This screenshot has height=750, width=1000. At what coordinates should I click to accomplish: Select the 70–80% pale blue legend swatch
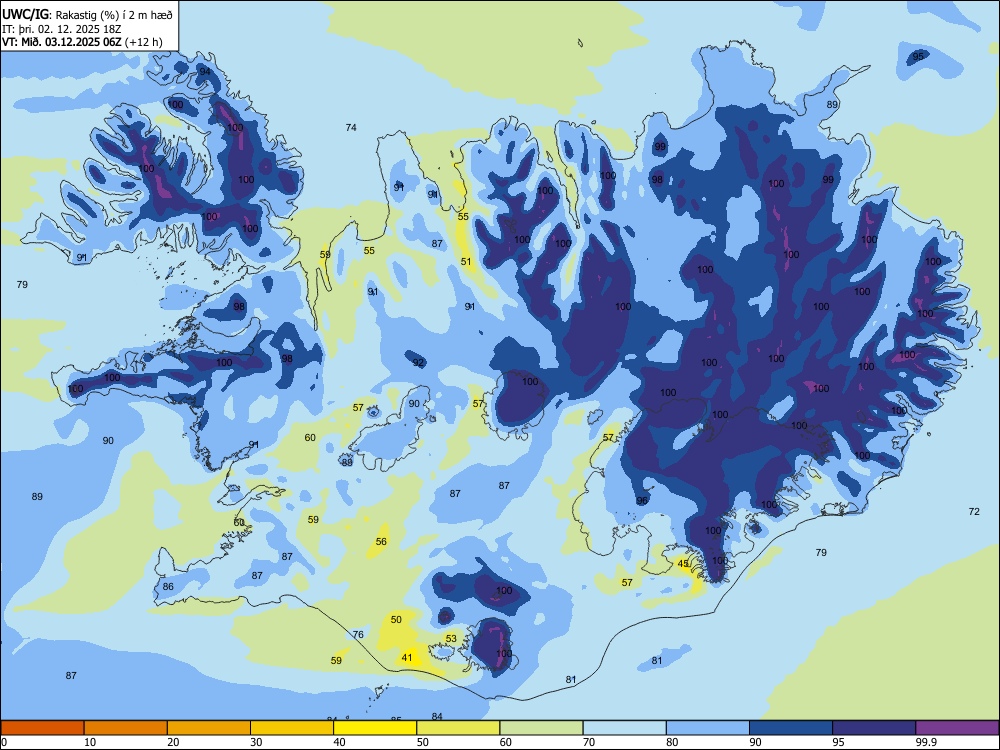pos(624,728)
